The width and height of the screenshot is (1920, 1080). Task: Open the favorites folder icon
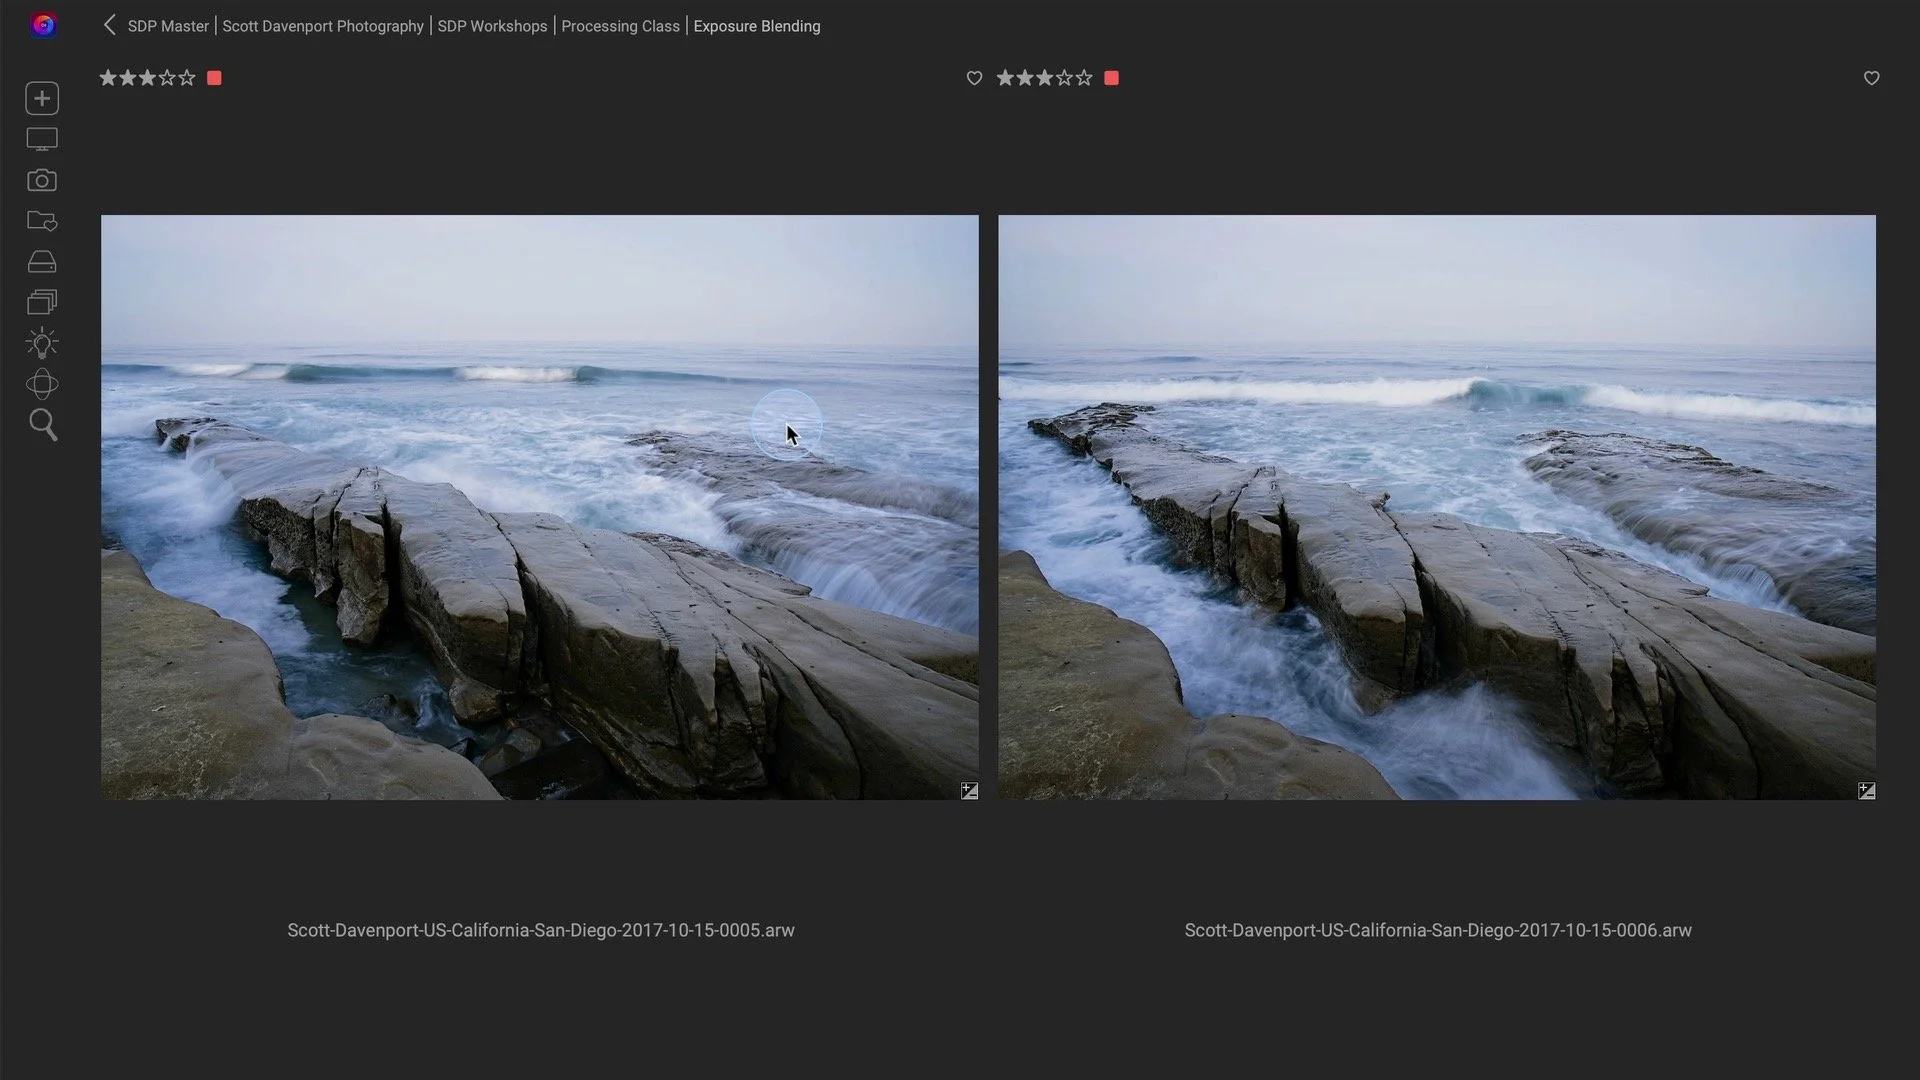tap(41, 221)
